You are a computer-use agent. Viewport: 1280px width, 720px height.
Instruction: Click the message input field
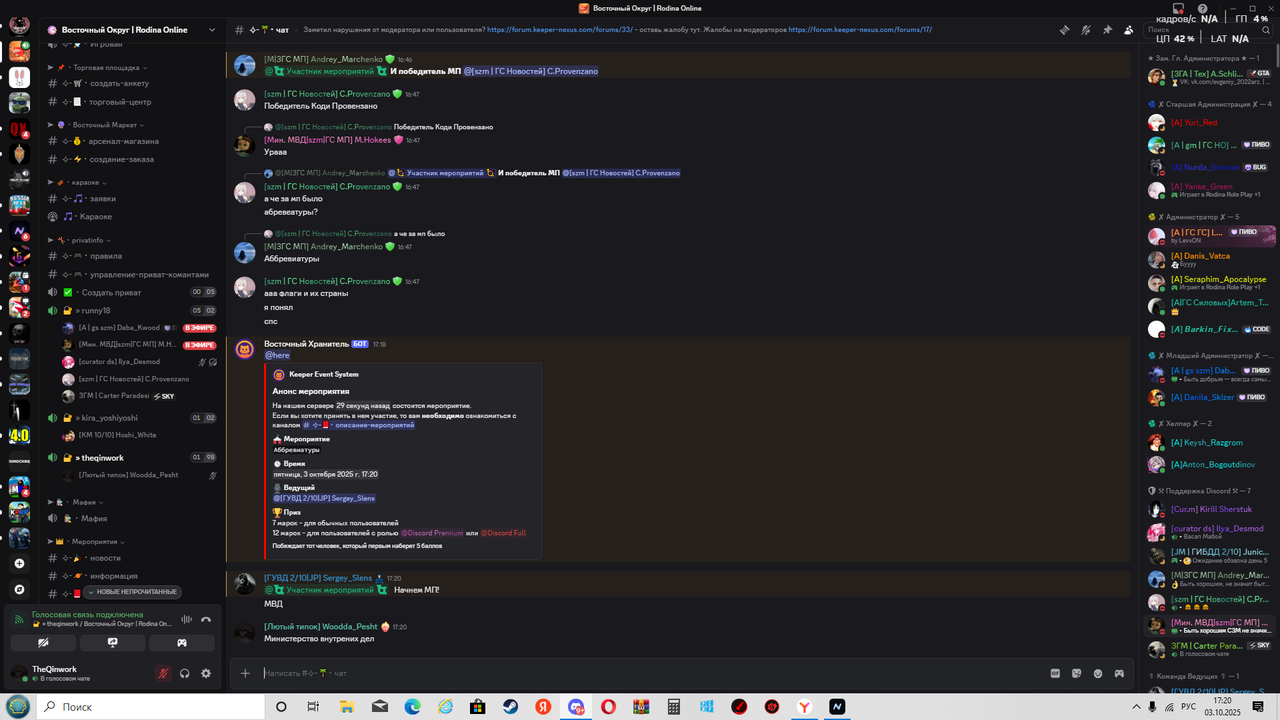click(650, 673)
